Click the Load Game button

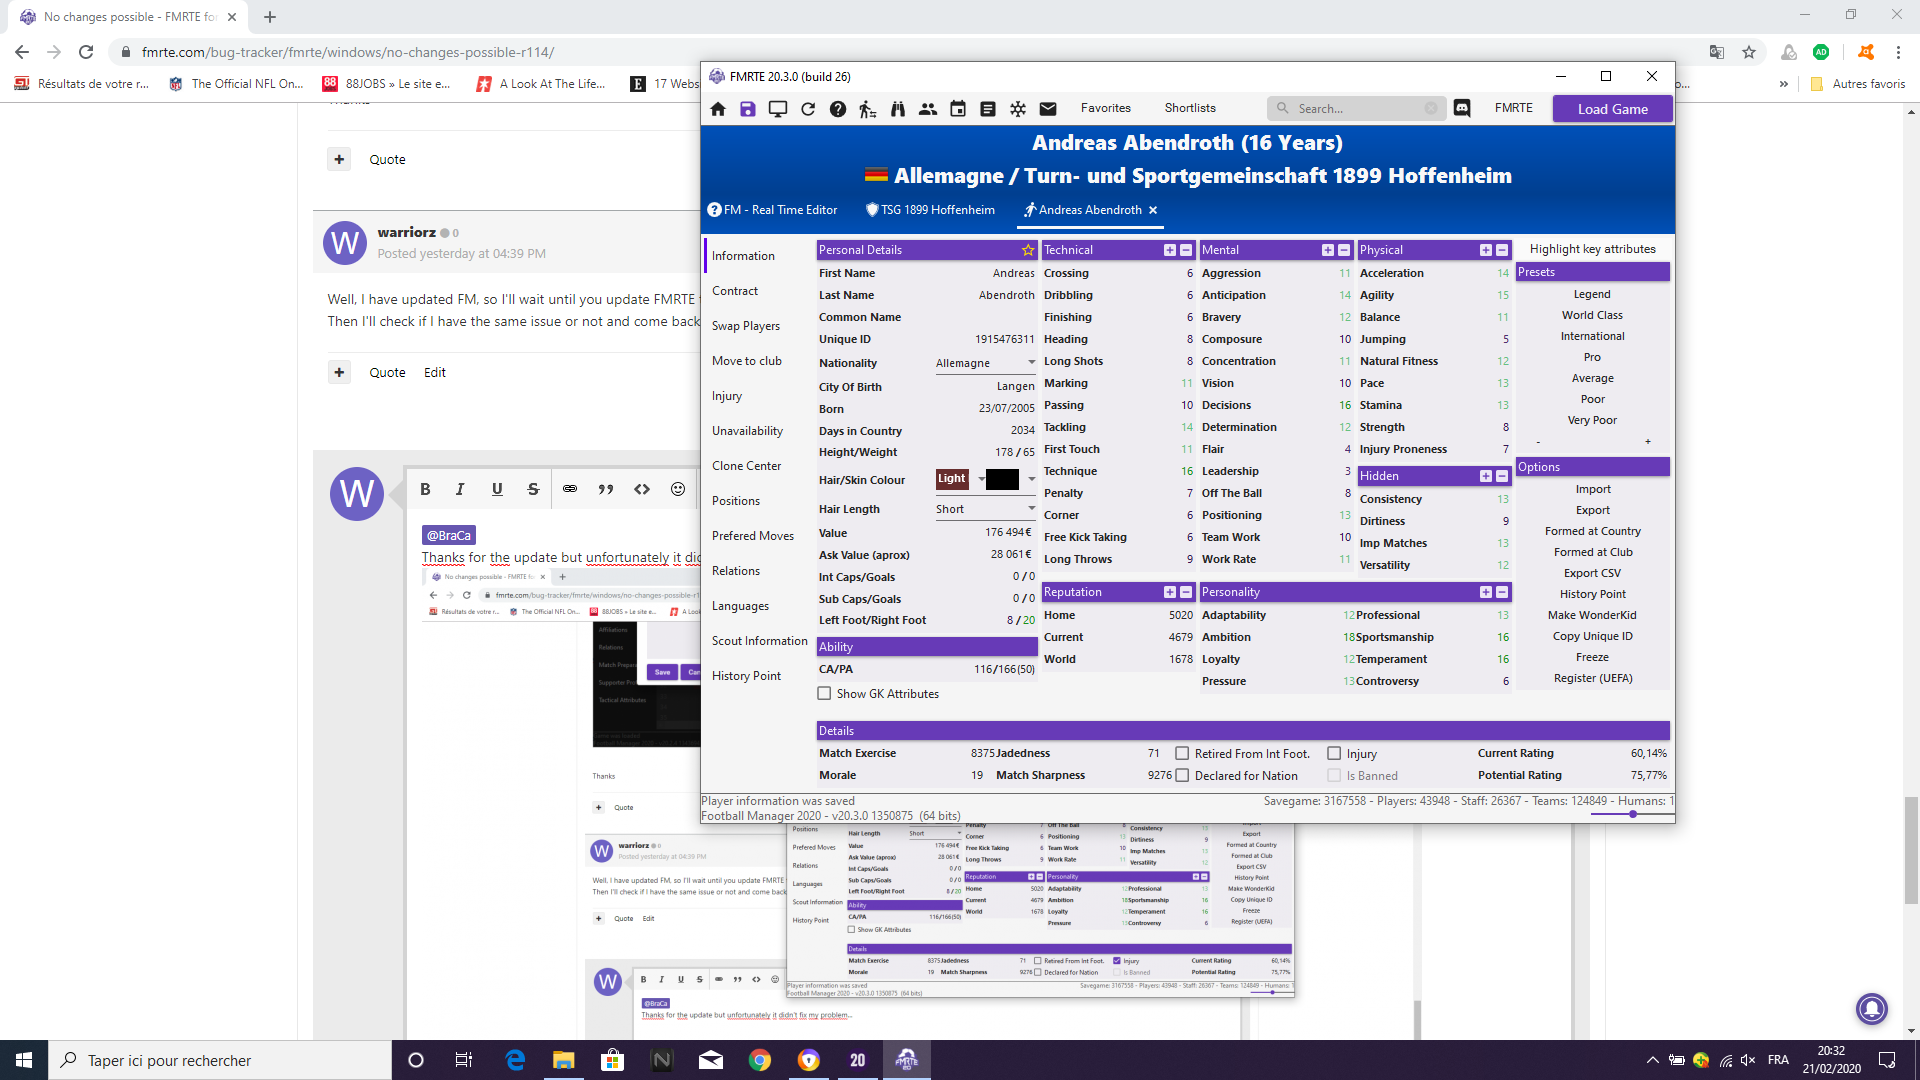(1613, 109)
